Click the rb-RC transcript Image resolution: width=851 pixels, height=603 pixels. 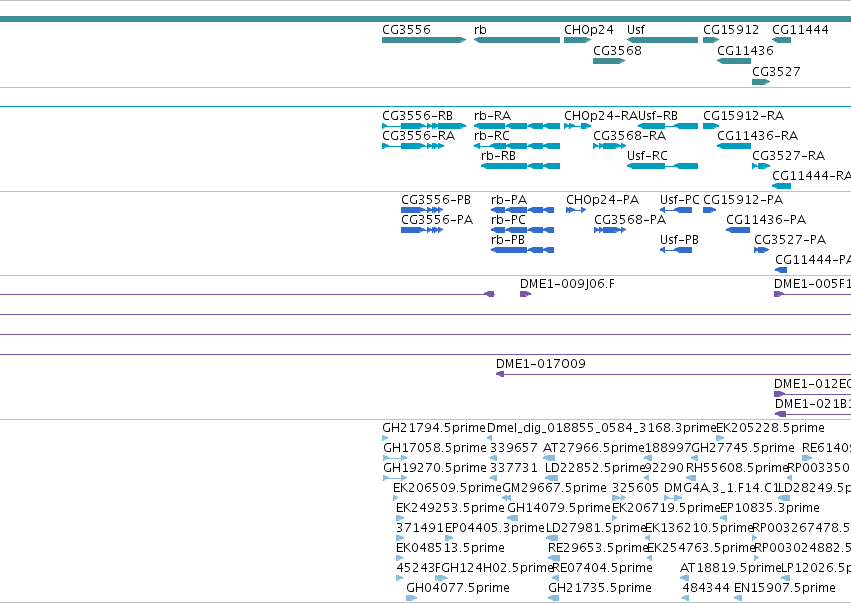click(517, 146)
